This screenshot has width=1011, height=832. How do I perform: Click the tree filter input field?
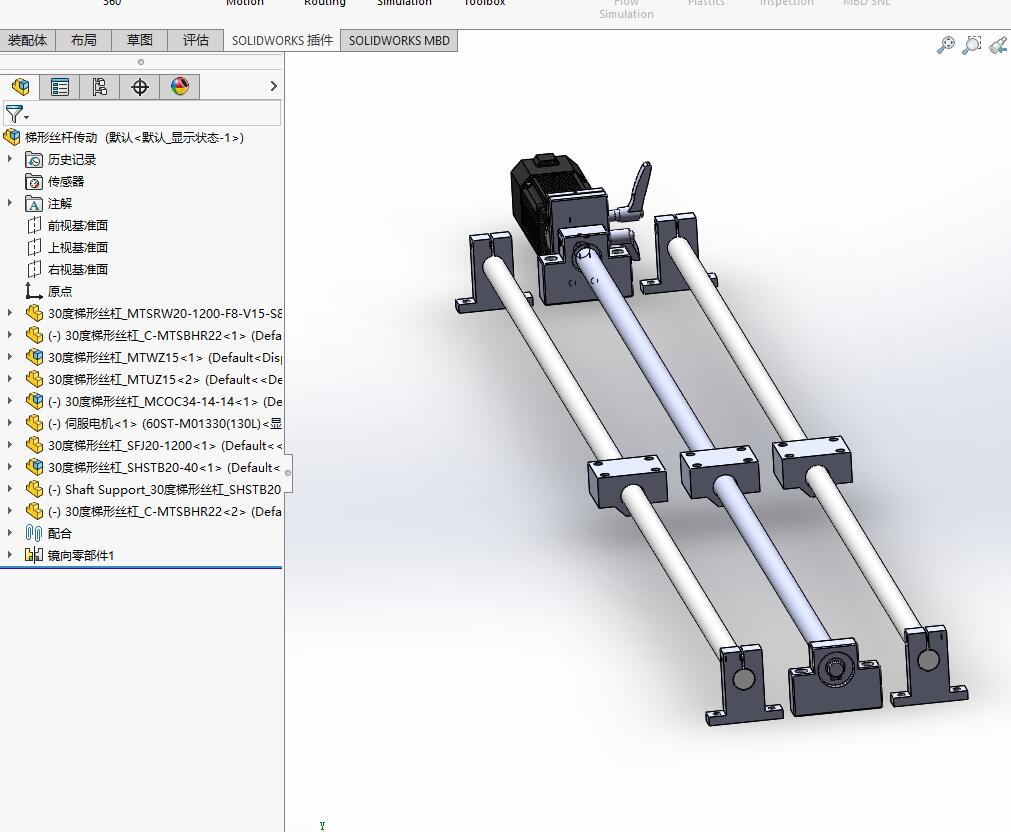click(x=142, y=114)
